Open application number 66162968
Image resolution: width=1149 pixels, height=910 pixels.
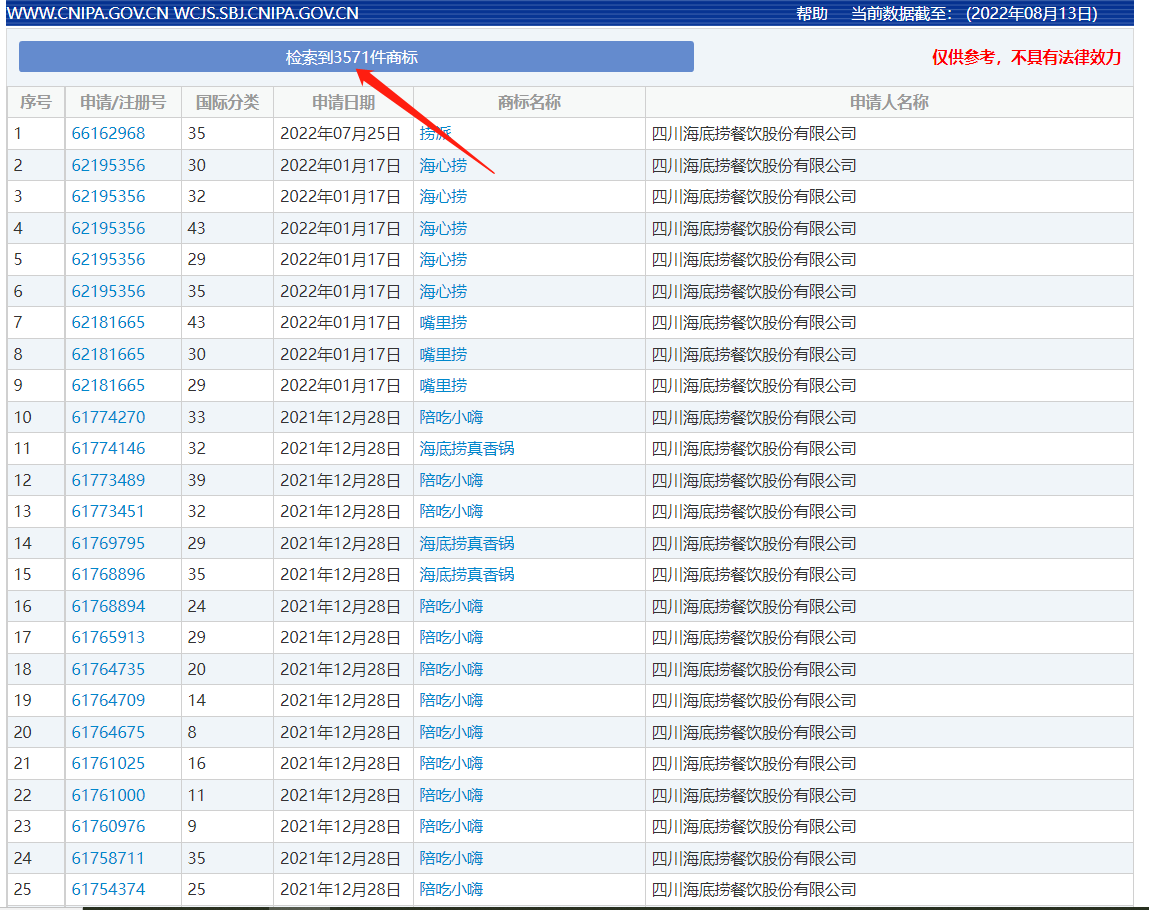coord(108,133)
